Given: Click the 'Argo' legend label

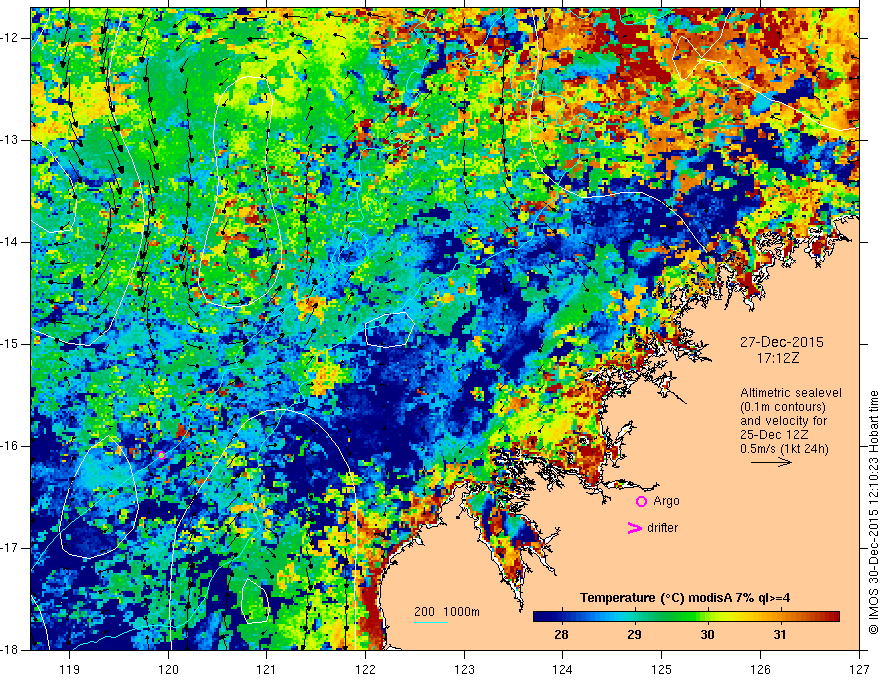Looking at the screenshot, I should (x=666, y=501).
